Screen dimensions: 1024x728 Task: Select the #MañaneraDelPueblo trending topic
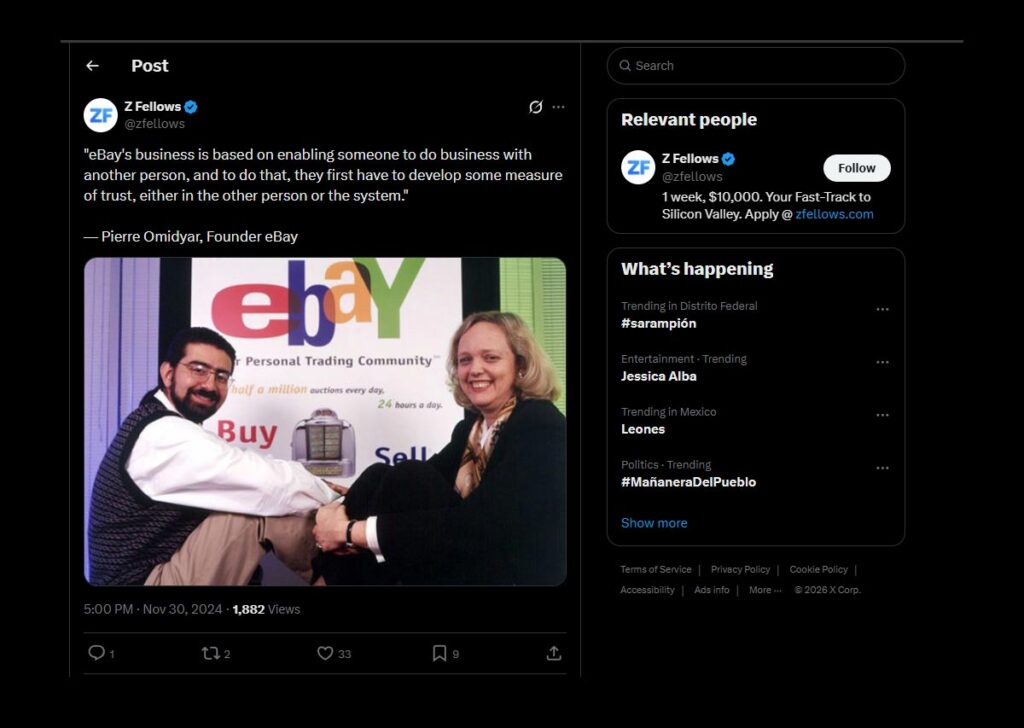pyautogui.click(x=688, y=482)
